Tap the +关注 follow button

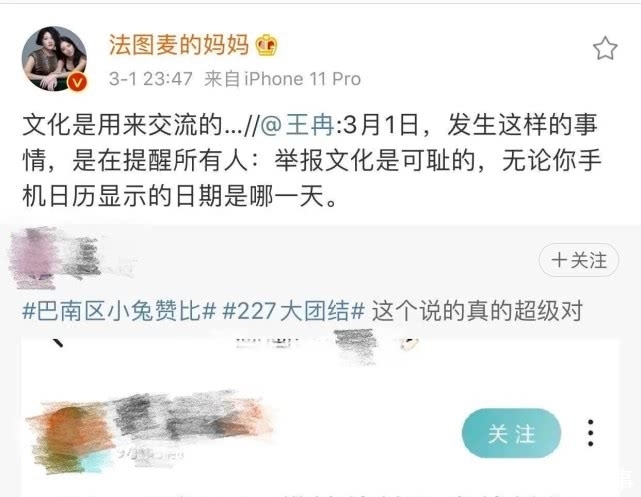pyautogui.click(x=578, y=260)
